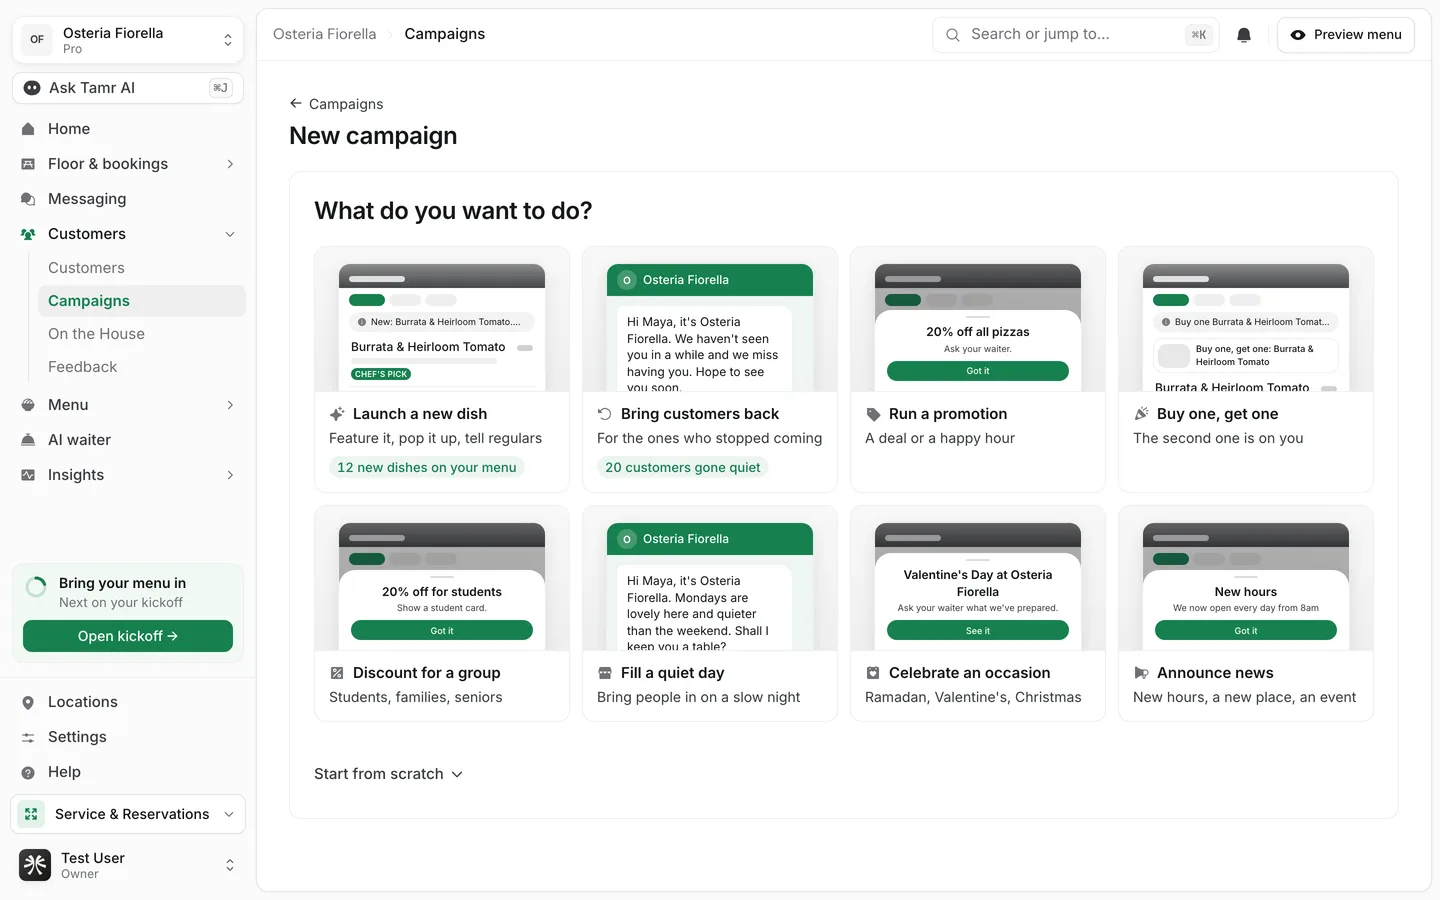Expand the Menu sidebar section
Screen dimensions: 1440x900
tap(230, 405)
